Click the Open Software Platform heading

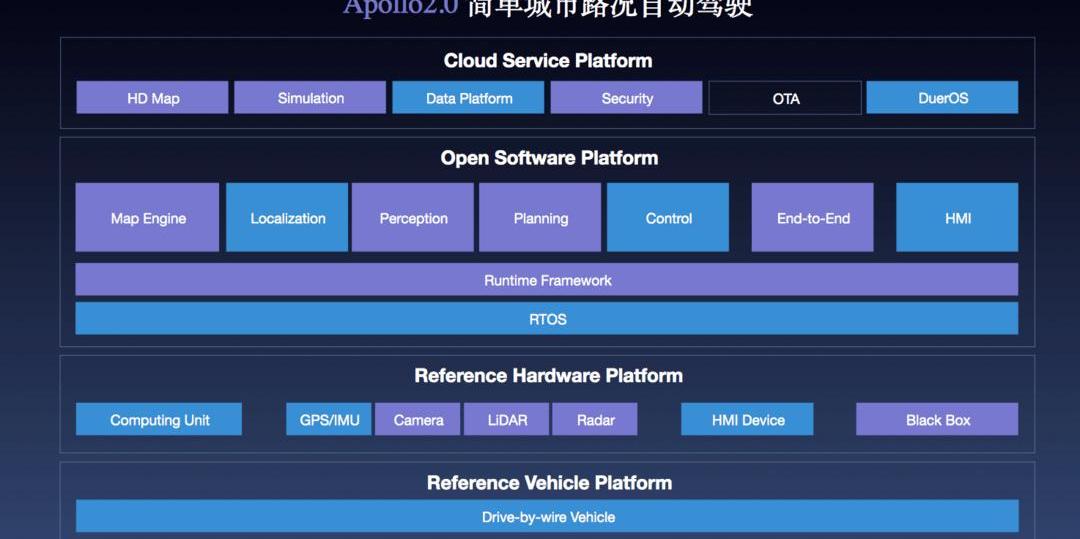point(549,158)
